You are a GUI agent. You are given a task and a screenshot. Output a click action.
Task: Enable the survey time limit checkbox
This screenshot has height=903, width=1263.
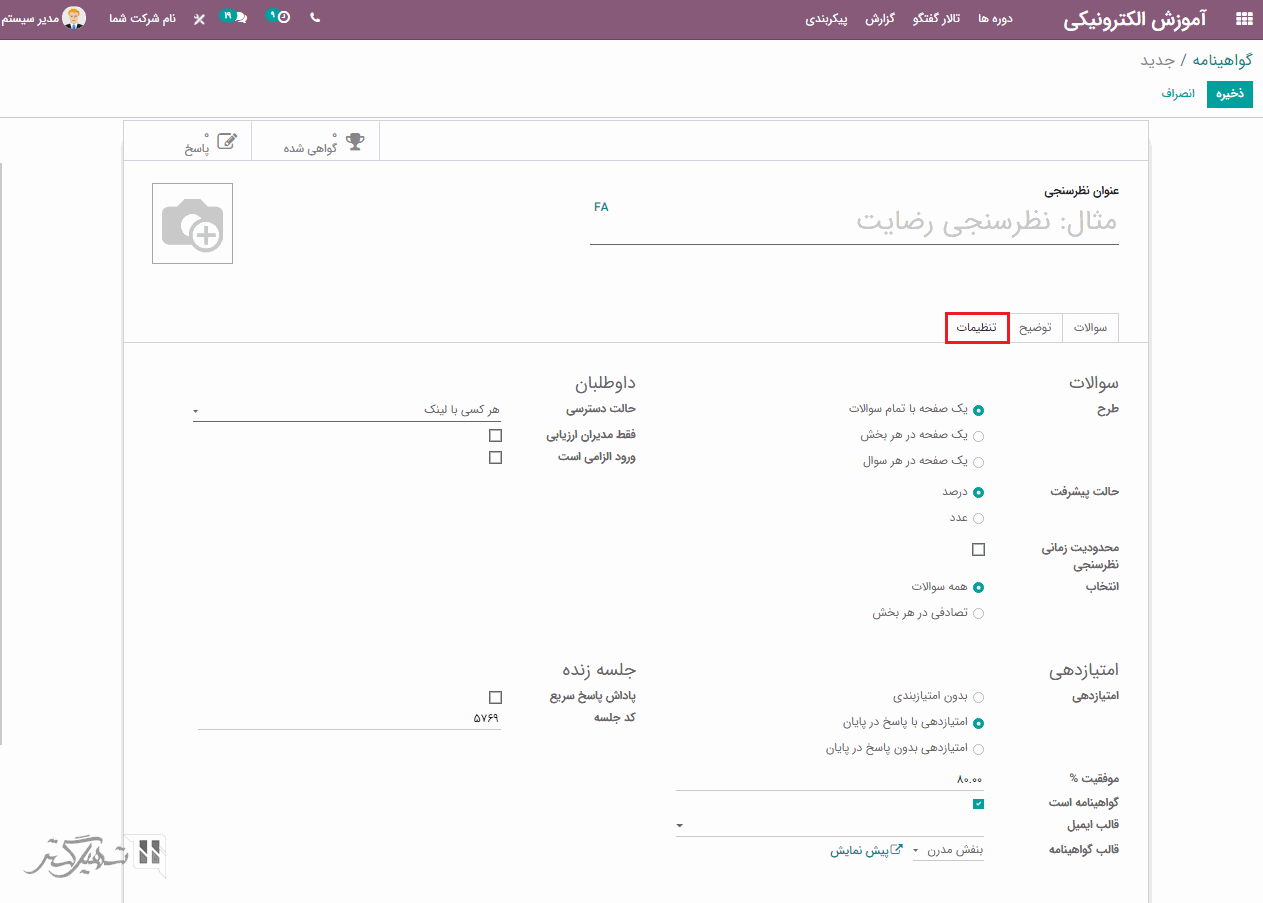(978, 549)
